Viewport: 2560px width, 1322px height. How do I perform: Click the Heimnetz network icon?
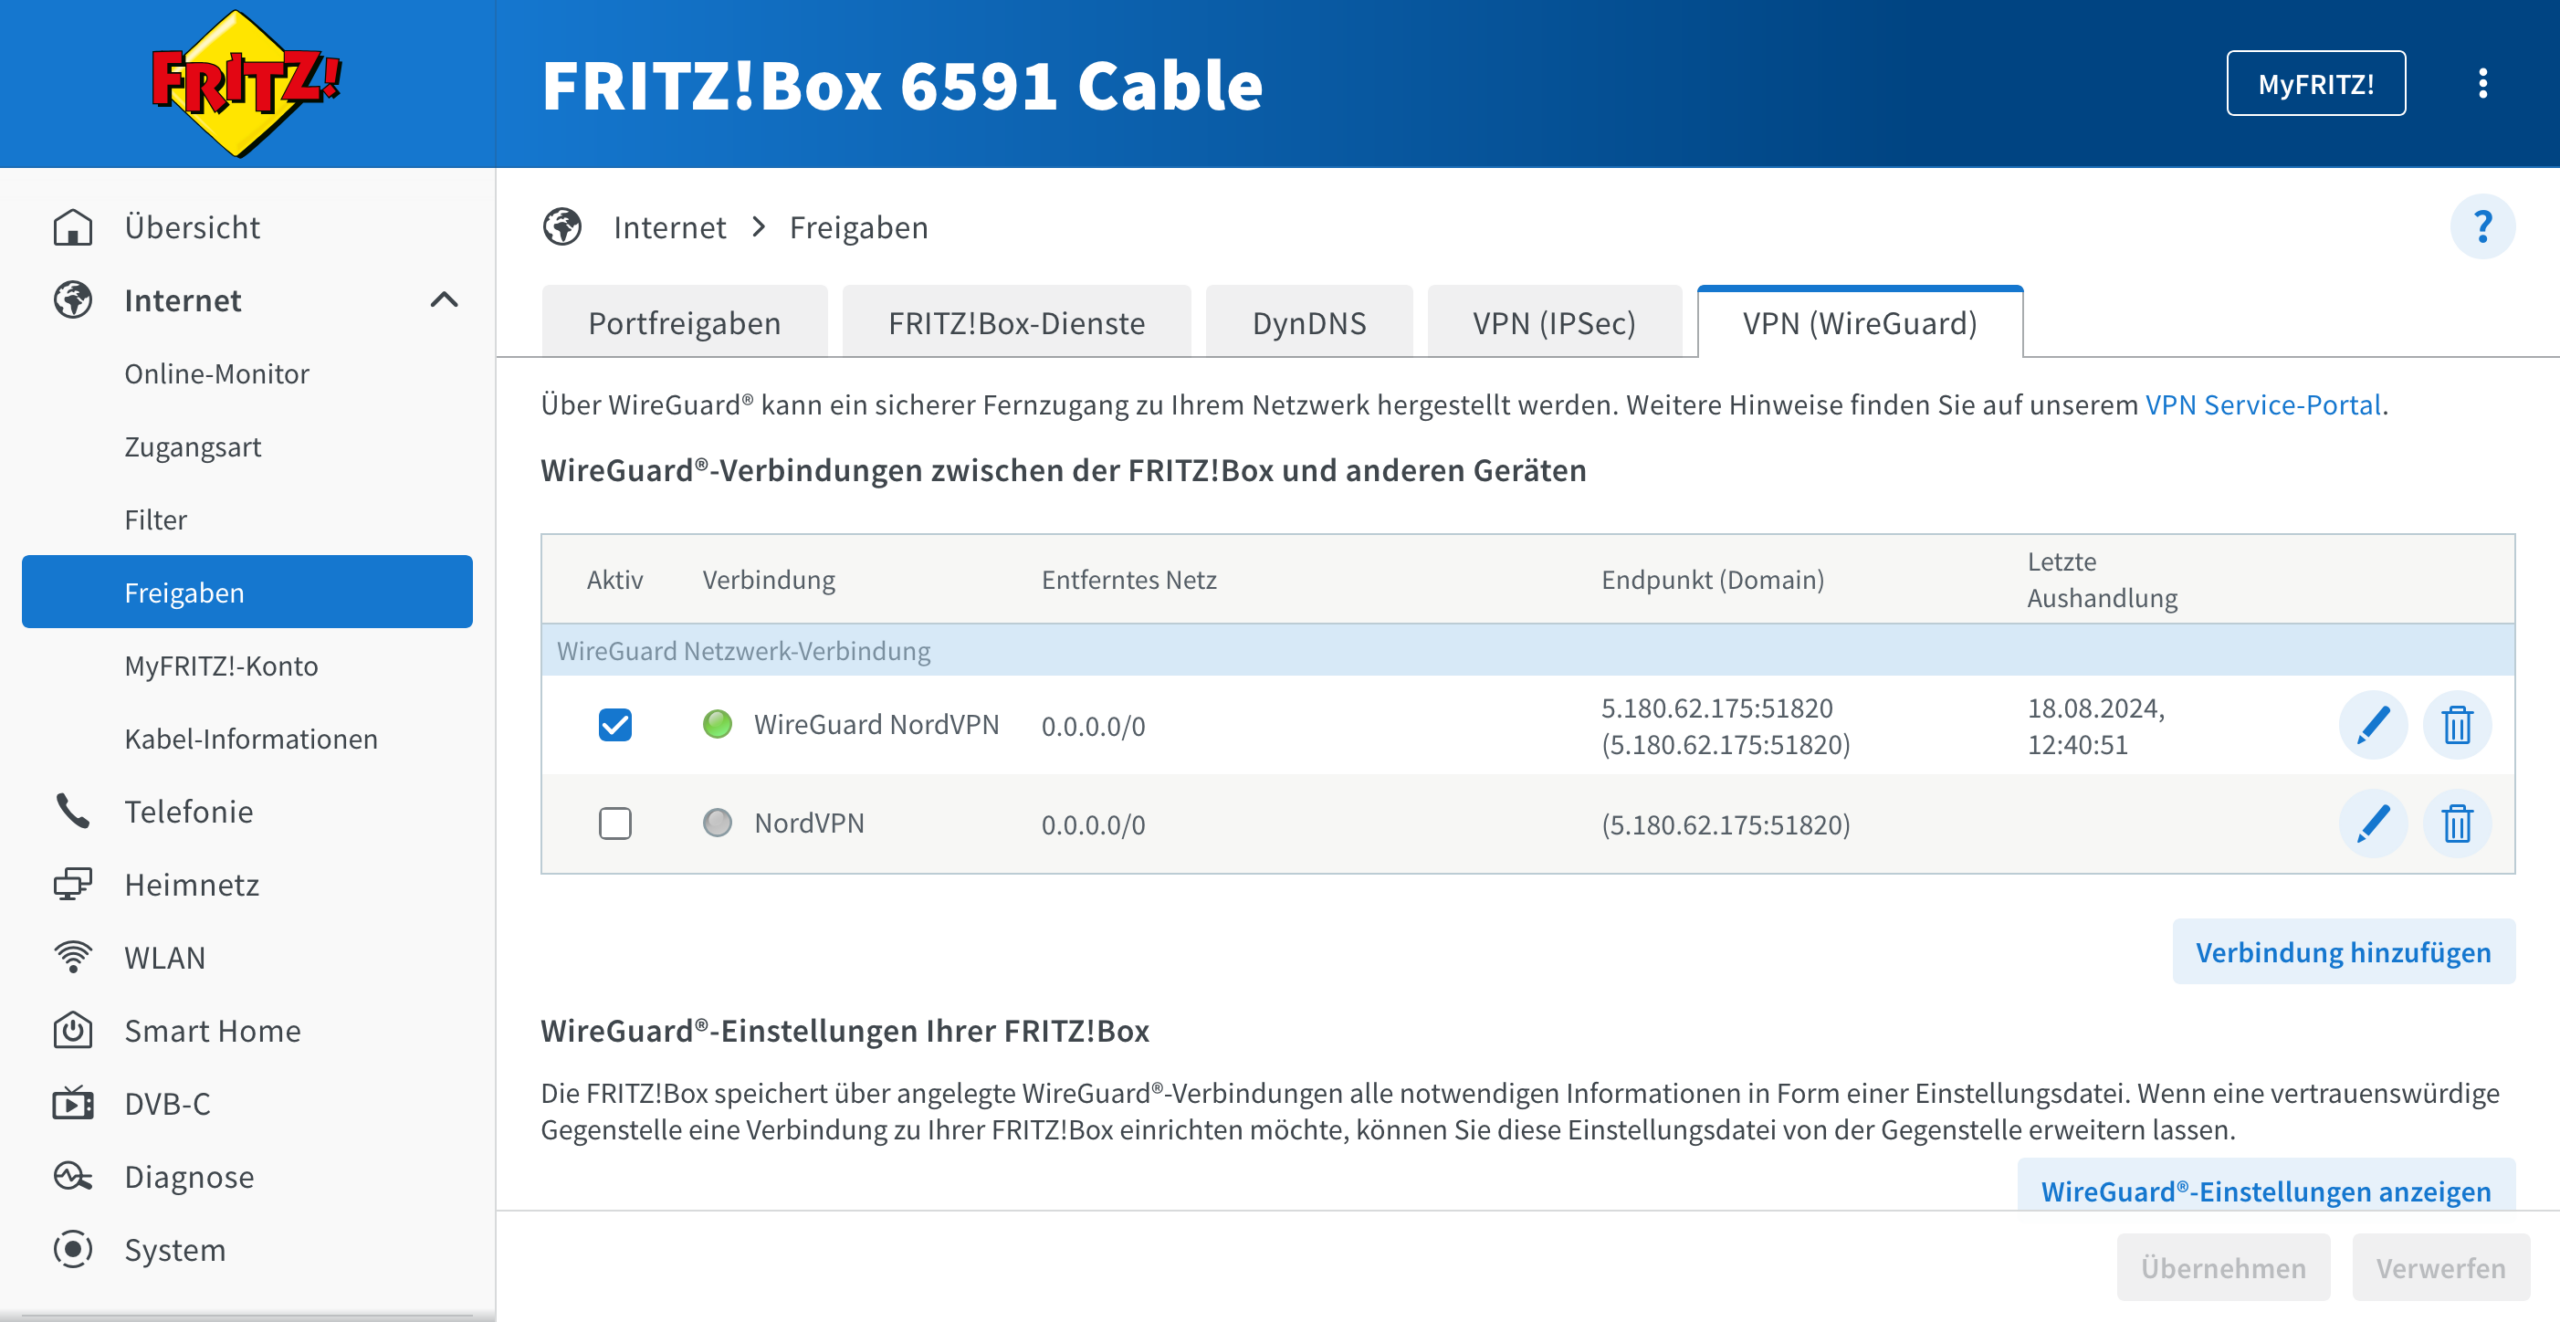coord(73,884)
